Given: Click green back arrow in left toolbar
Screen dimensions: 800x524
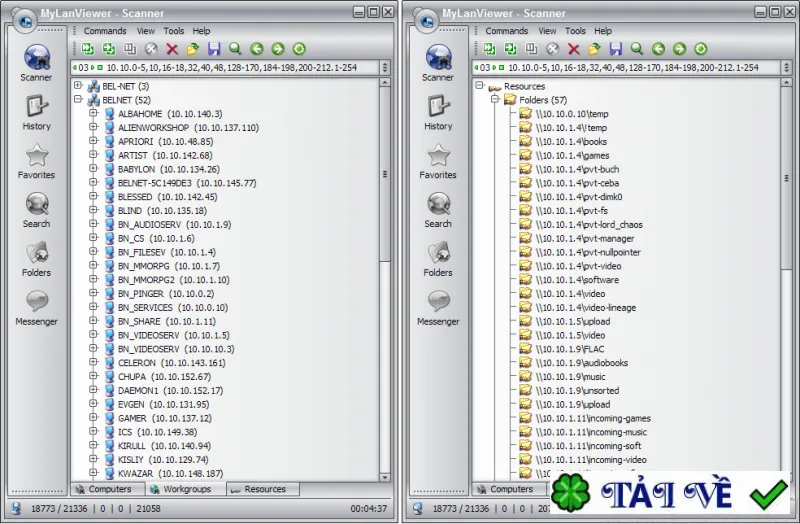Looking at the screenshot, I should (x=257, y=49).
